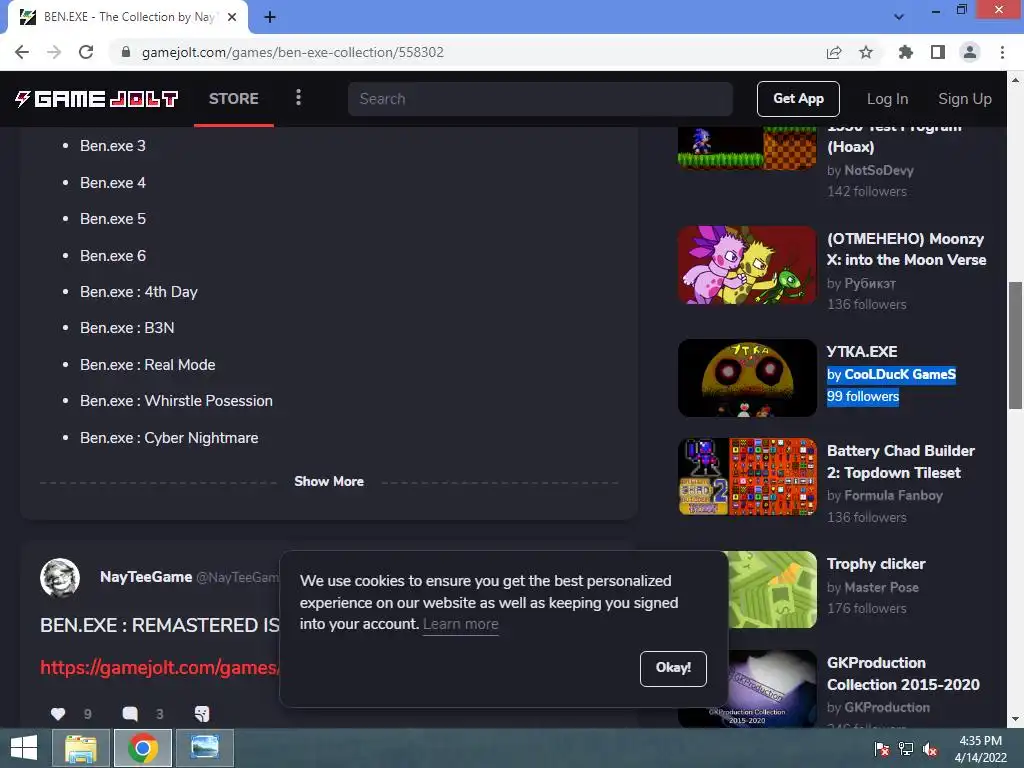The image size is (1024, 768).
Task: Click the Ben.exe : 4th Day list item
Action: [x=138, y=292]
